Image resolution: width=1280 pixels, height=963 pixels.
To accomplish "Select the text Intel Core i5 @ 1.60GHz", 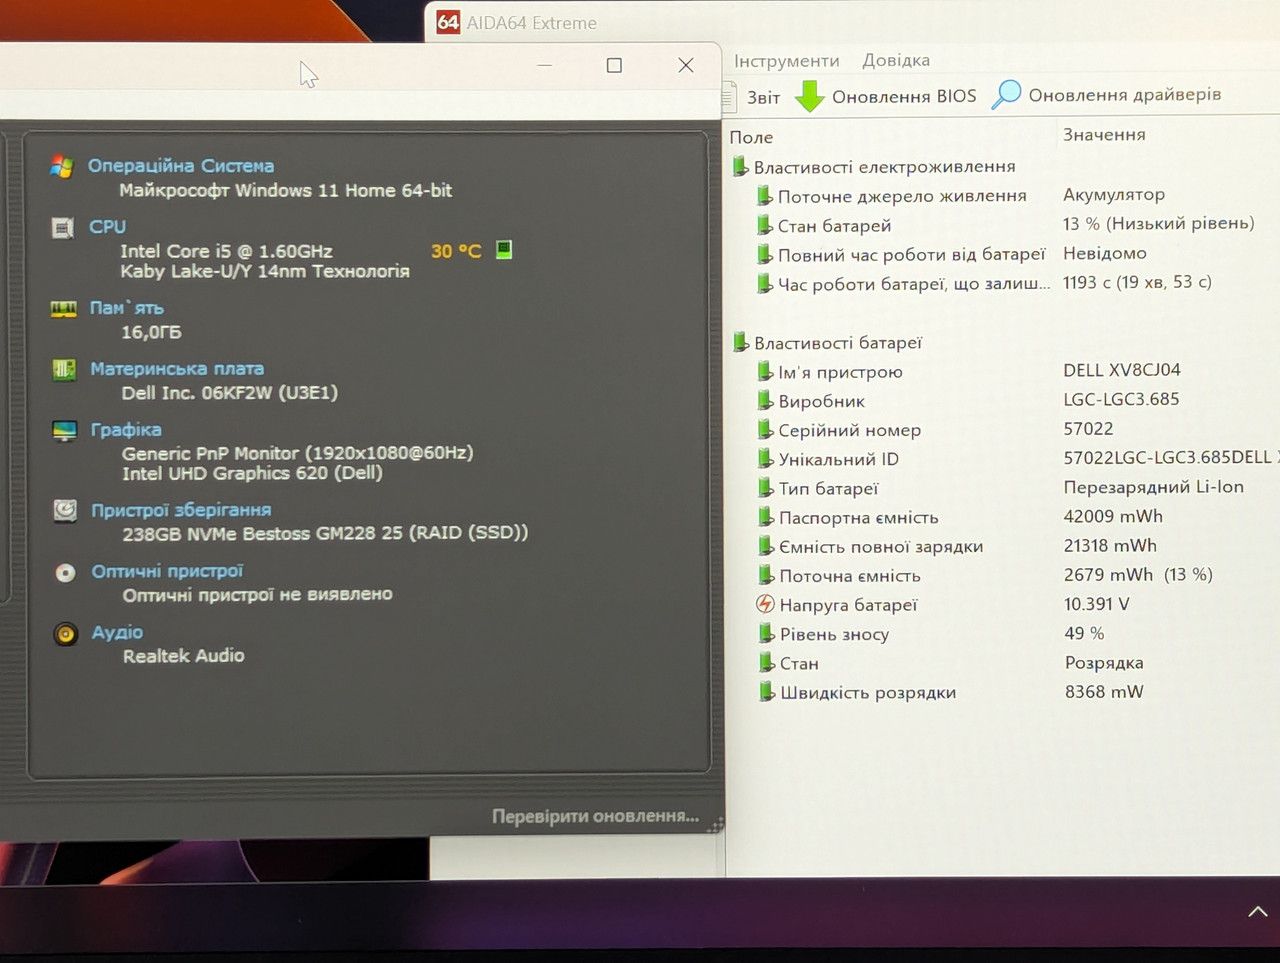I will pyautogui.click(x=226, y=251).
